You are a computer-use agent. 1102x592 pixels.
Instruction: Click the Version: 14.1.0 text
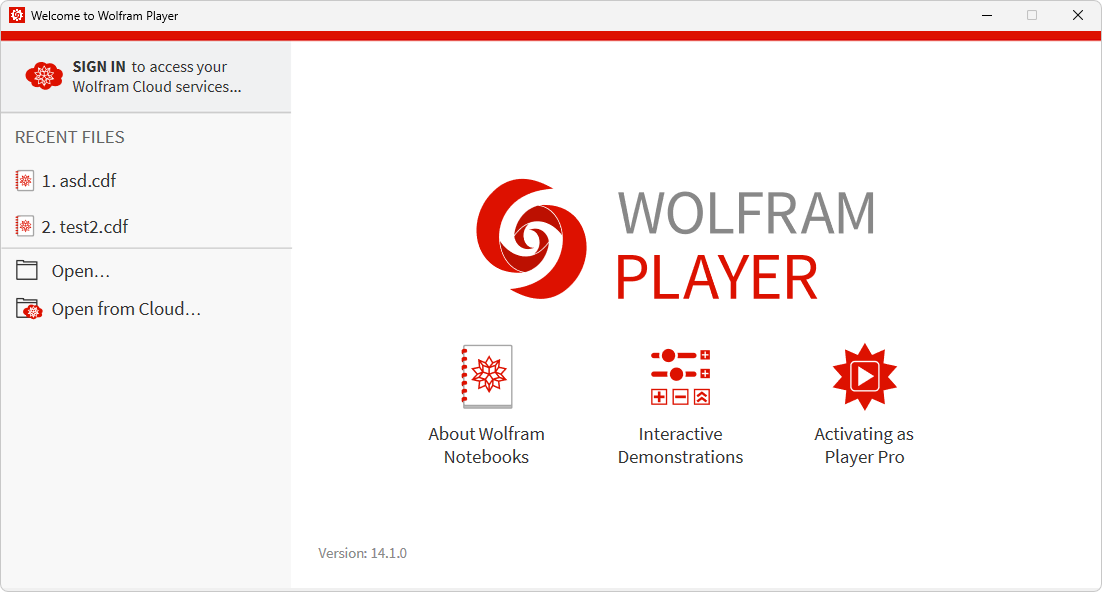[363, 553]
